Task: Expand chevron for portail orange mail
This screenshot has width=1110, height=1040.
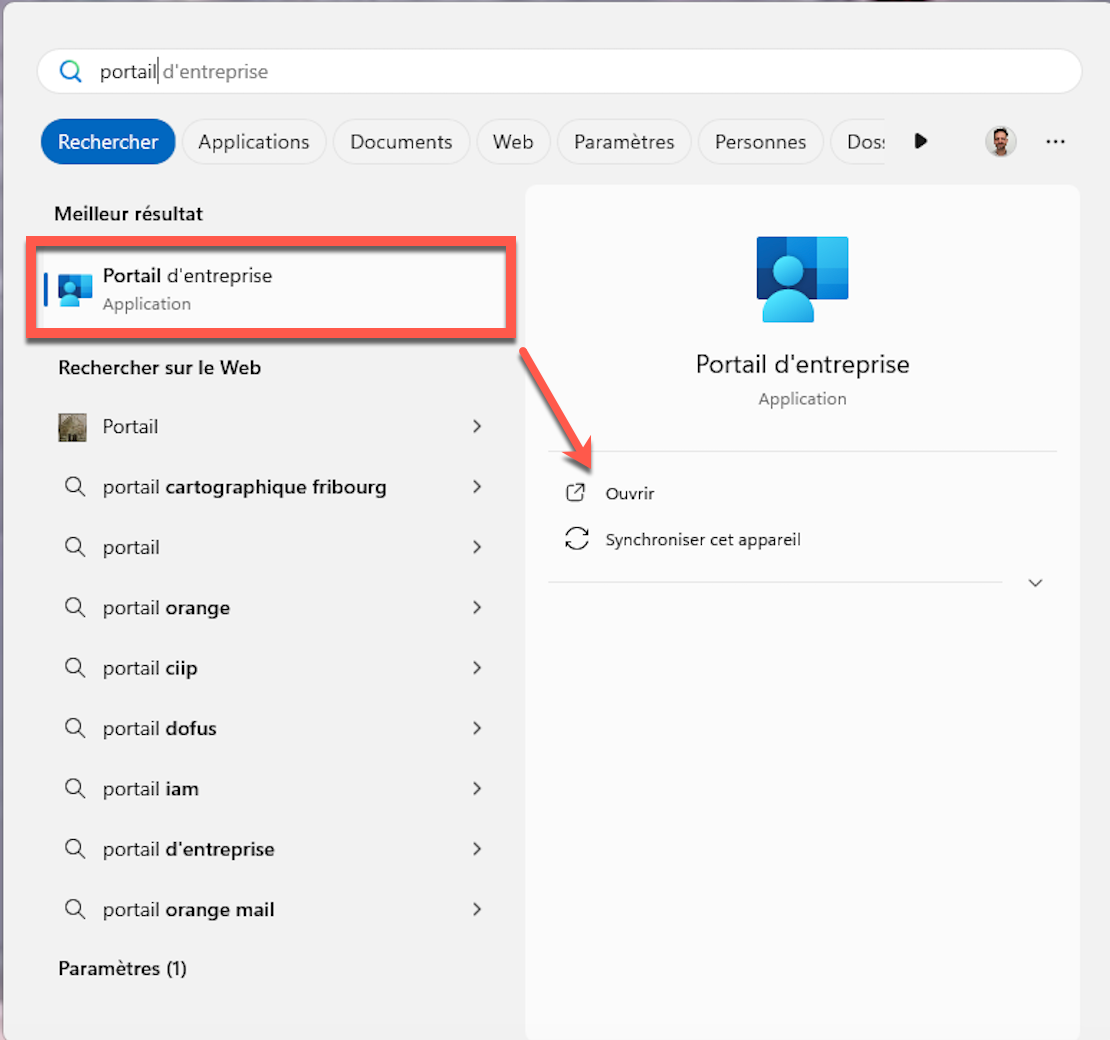Action: coord(477,909)
